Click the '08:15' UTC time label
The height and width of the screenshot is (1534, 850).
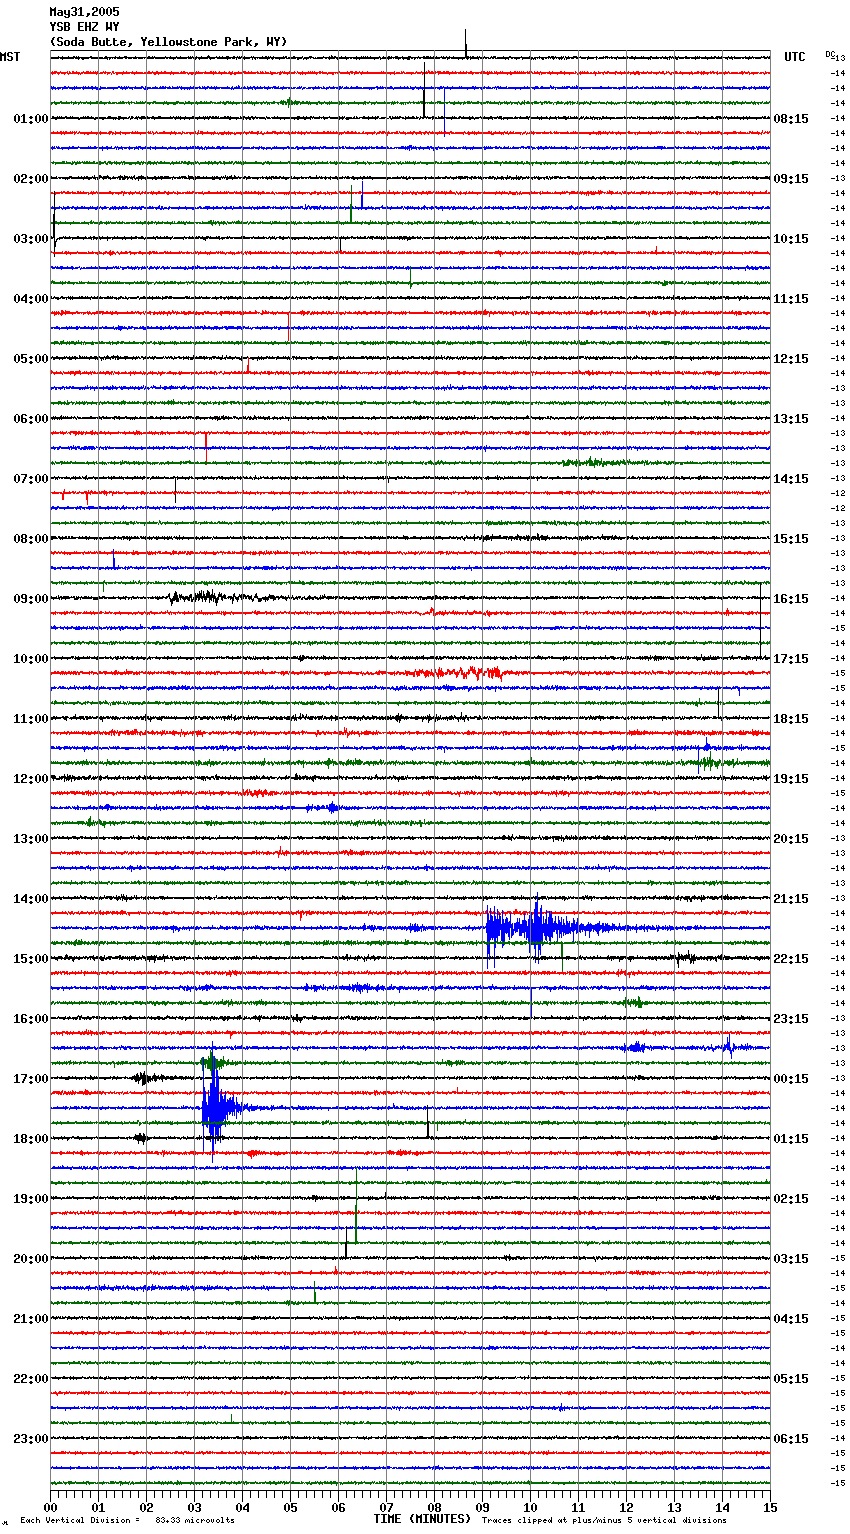791,119
